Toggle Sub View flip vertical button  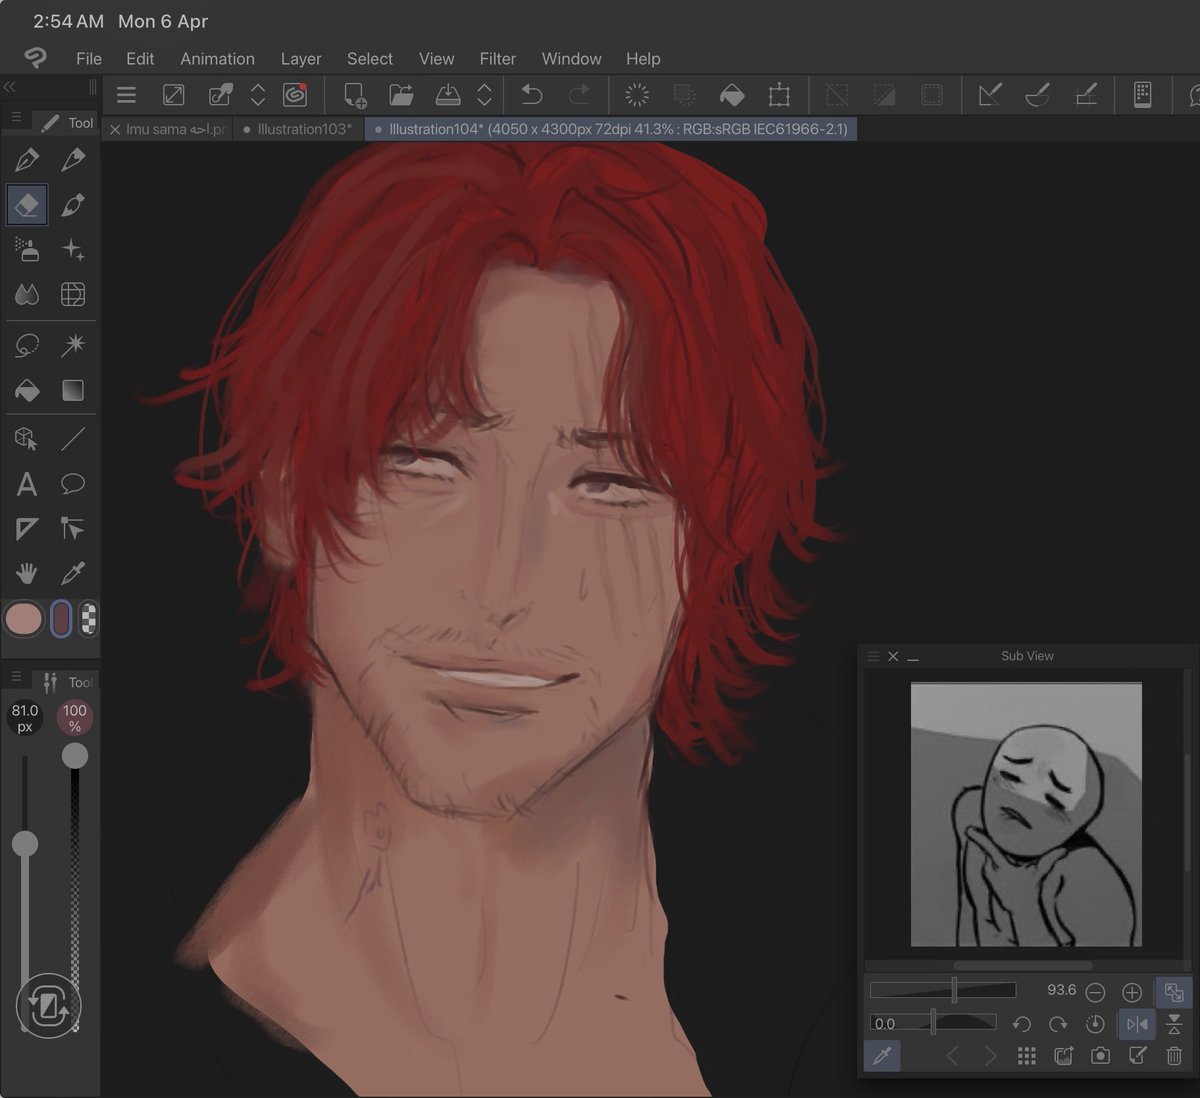(1174, 1024)
